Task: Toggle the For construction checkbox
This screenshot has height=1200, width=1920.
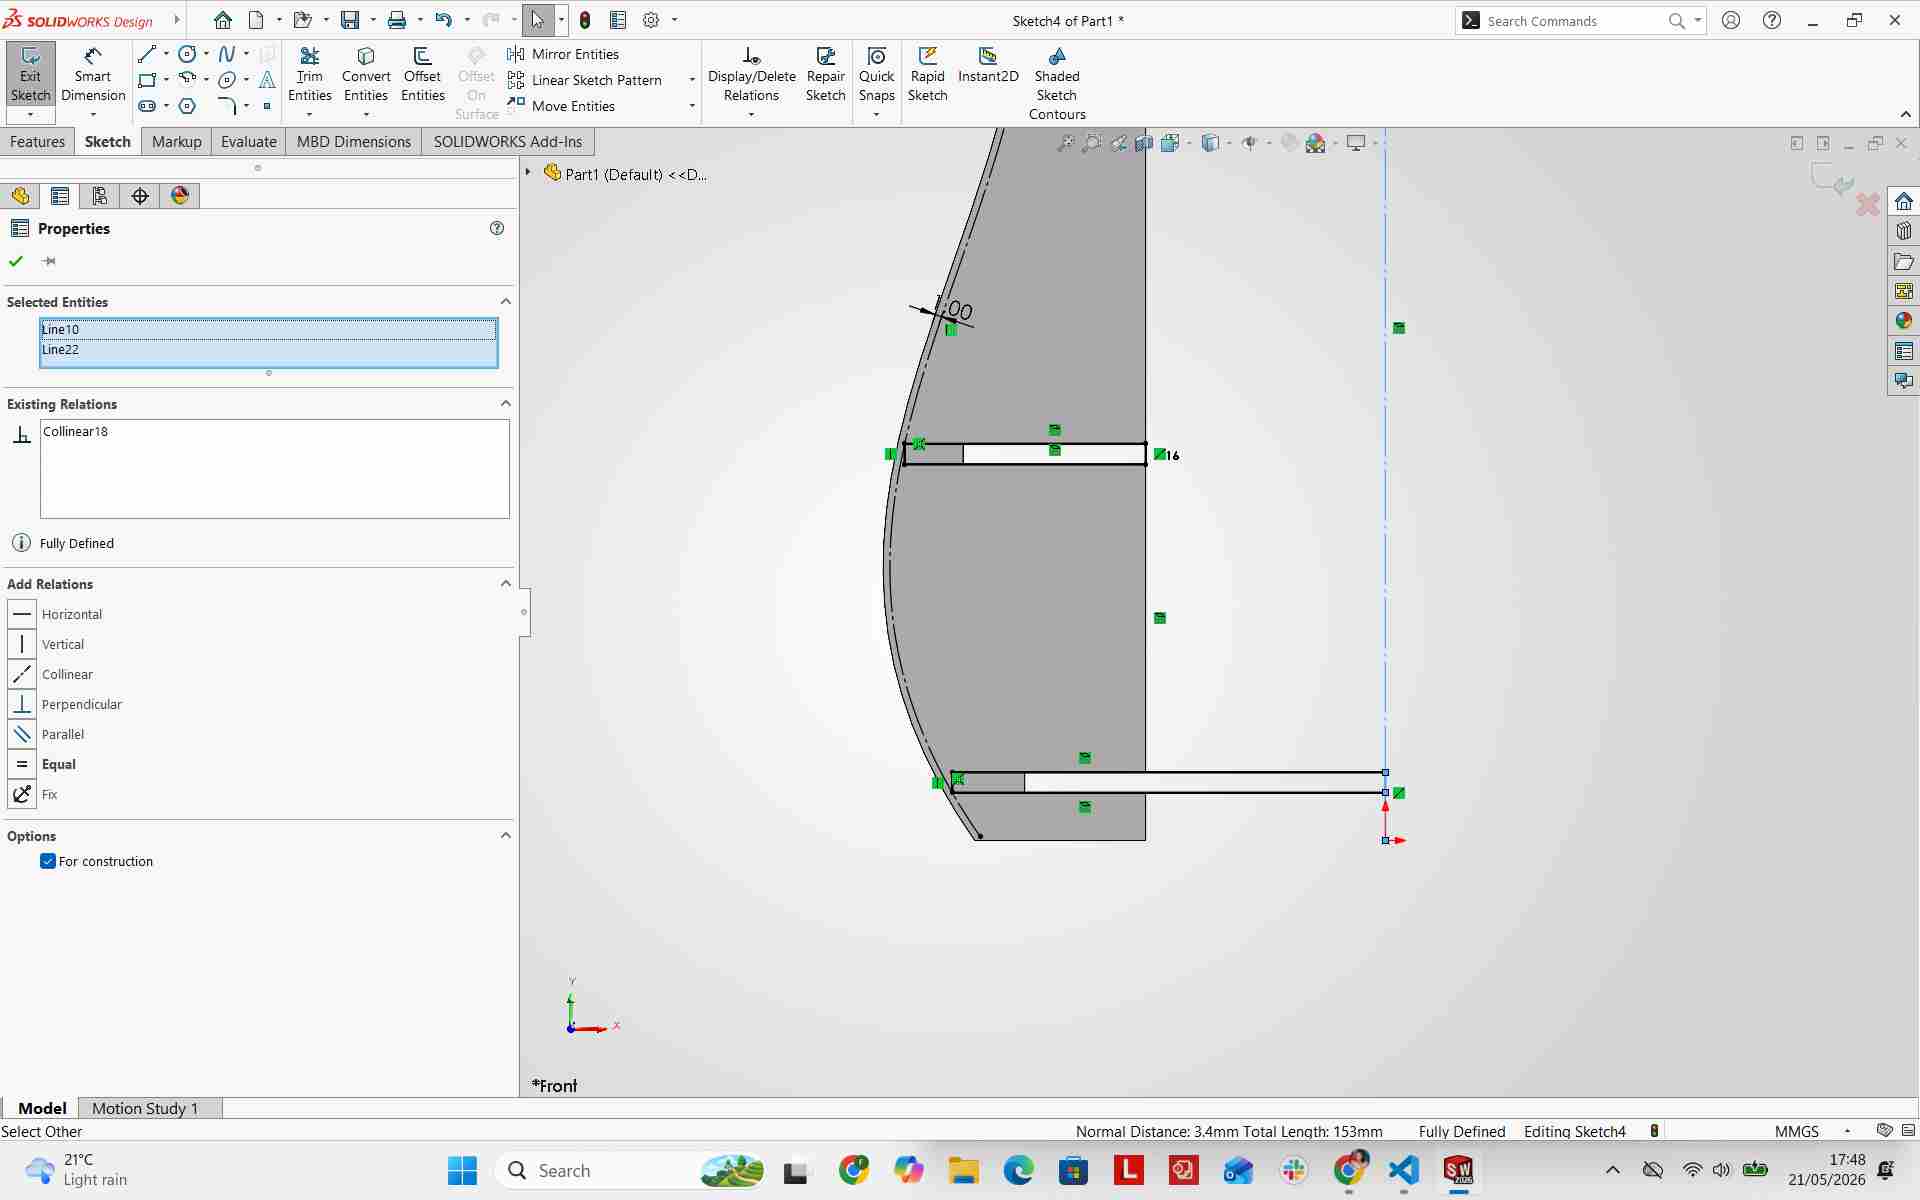Action: [x=48, y=861]
